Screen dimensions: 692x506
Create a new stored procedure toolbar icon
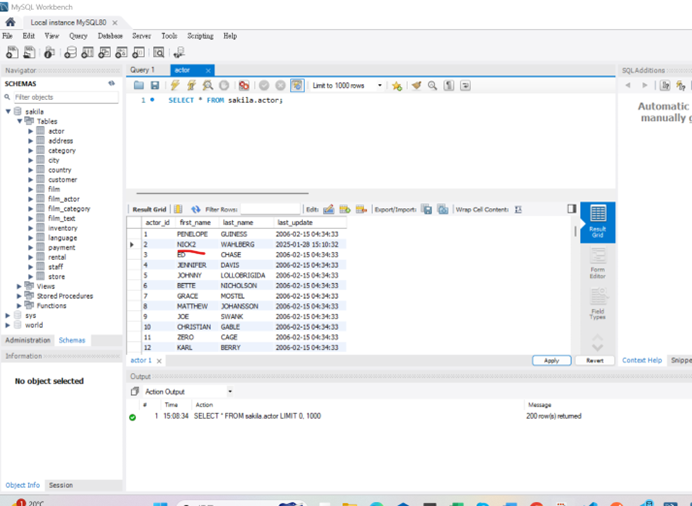[x=121, y=52]
